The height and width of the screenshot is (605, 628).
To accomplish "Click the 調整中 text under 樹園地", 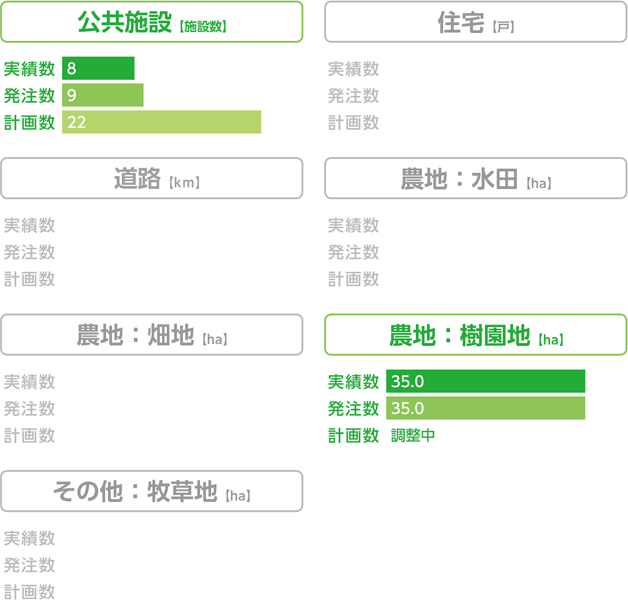I will tap(413, 435).
